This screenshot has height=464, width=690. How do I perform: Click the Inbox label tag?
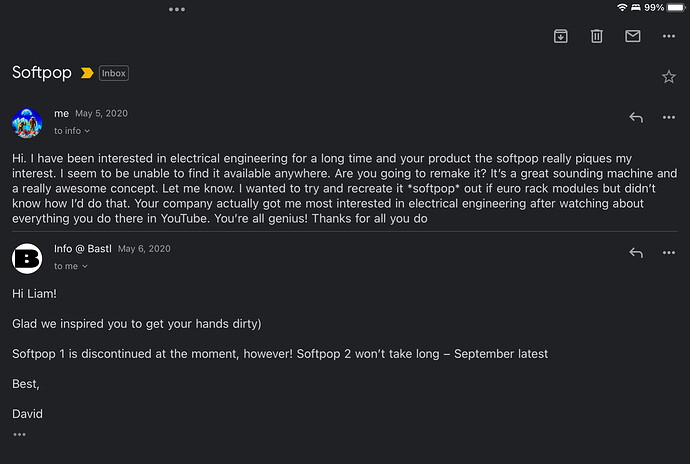[x=114, y=73]
